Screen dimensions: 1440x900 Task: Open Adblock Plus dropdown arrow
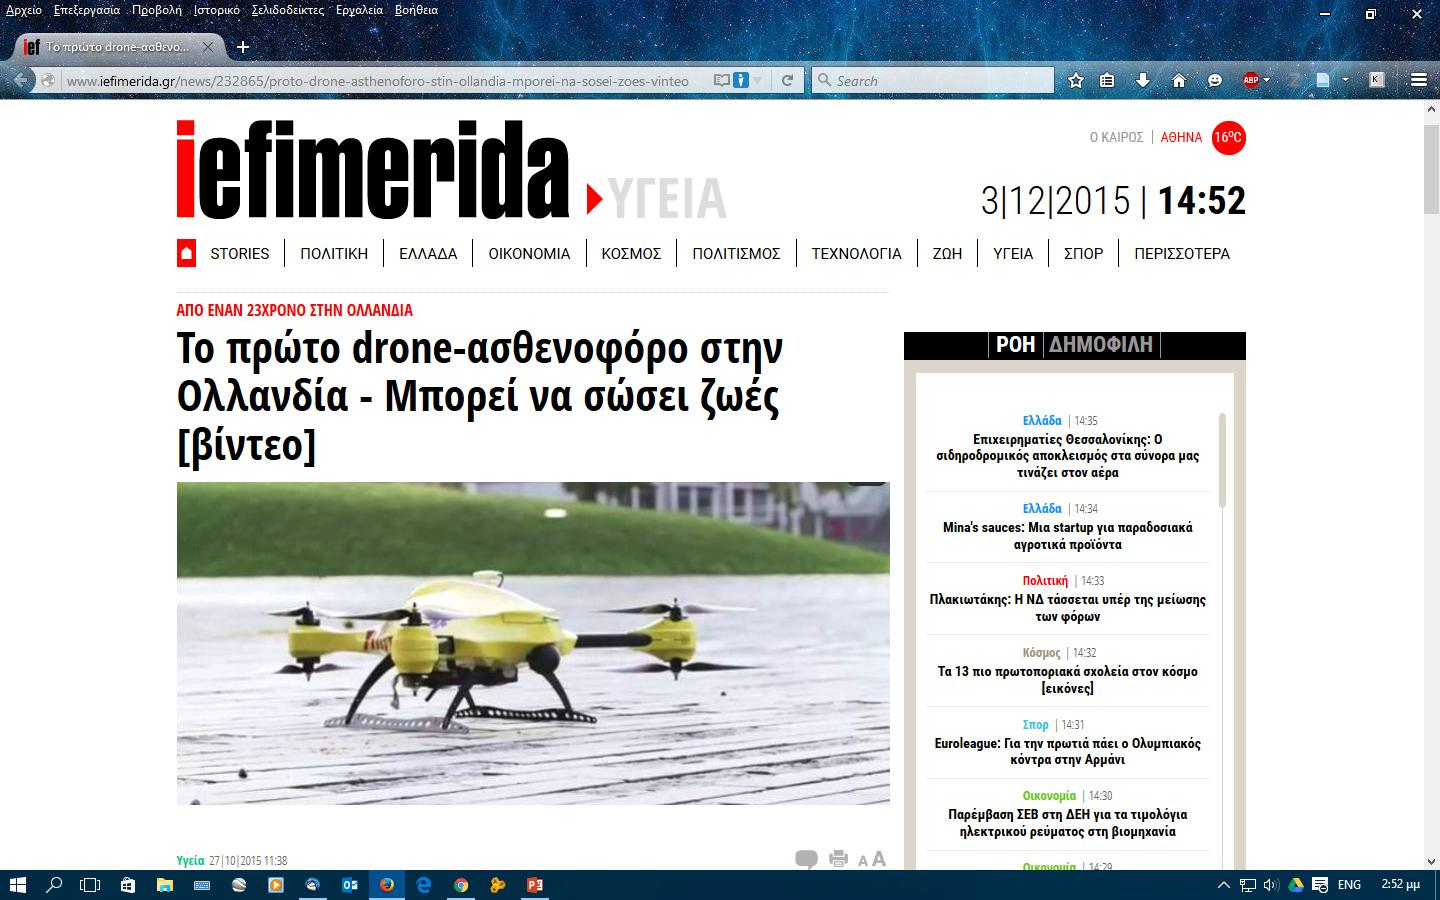click(x=1267, y=80)
